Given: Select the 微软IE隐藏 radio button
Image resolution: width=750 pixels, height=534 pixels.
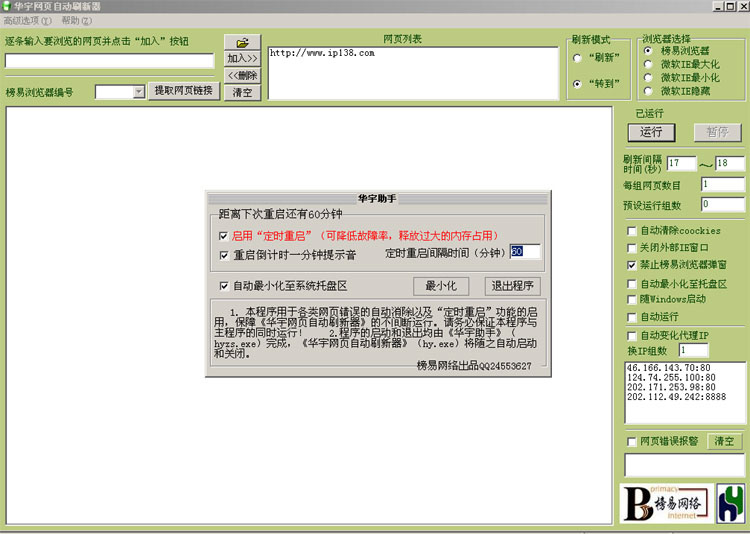Looking at the screenshot, I should (x=648, y=91).
